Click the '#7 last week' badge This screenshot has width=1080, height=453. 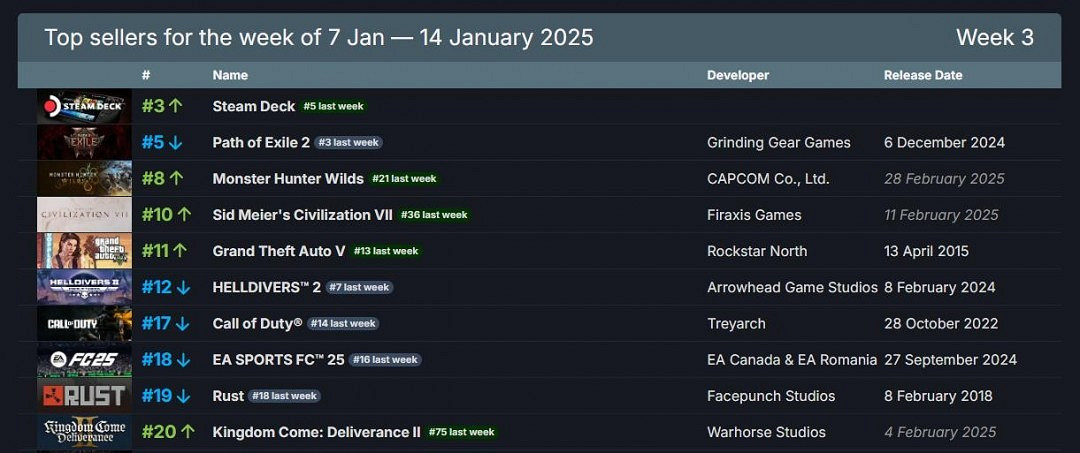tap(360, 287)
